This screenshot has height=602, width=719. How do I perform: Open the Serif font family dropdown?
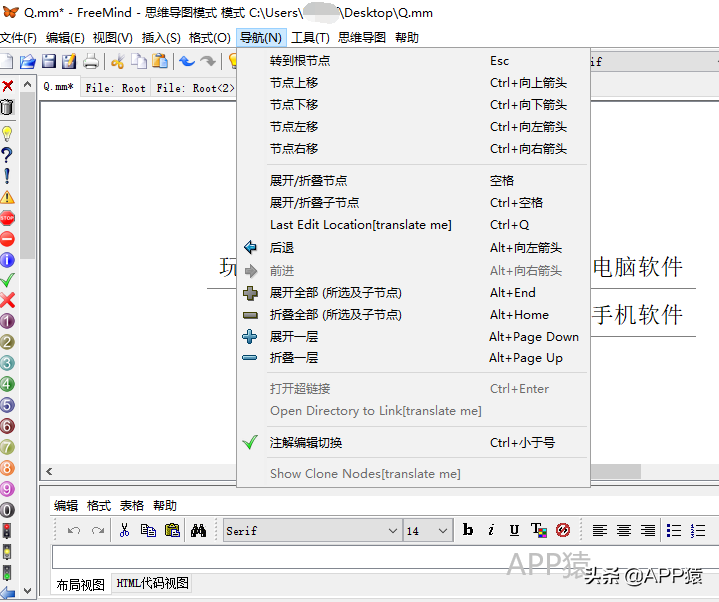(x=312, y=530)
